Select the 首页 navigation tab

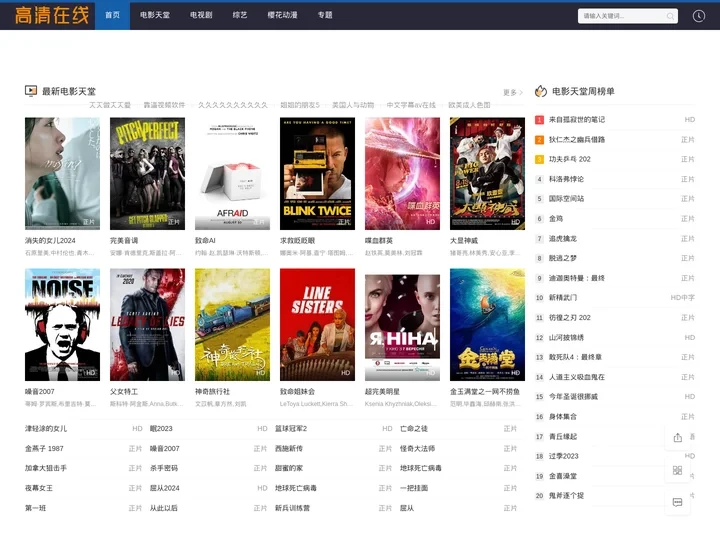click(112, 15)
